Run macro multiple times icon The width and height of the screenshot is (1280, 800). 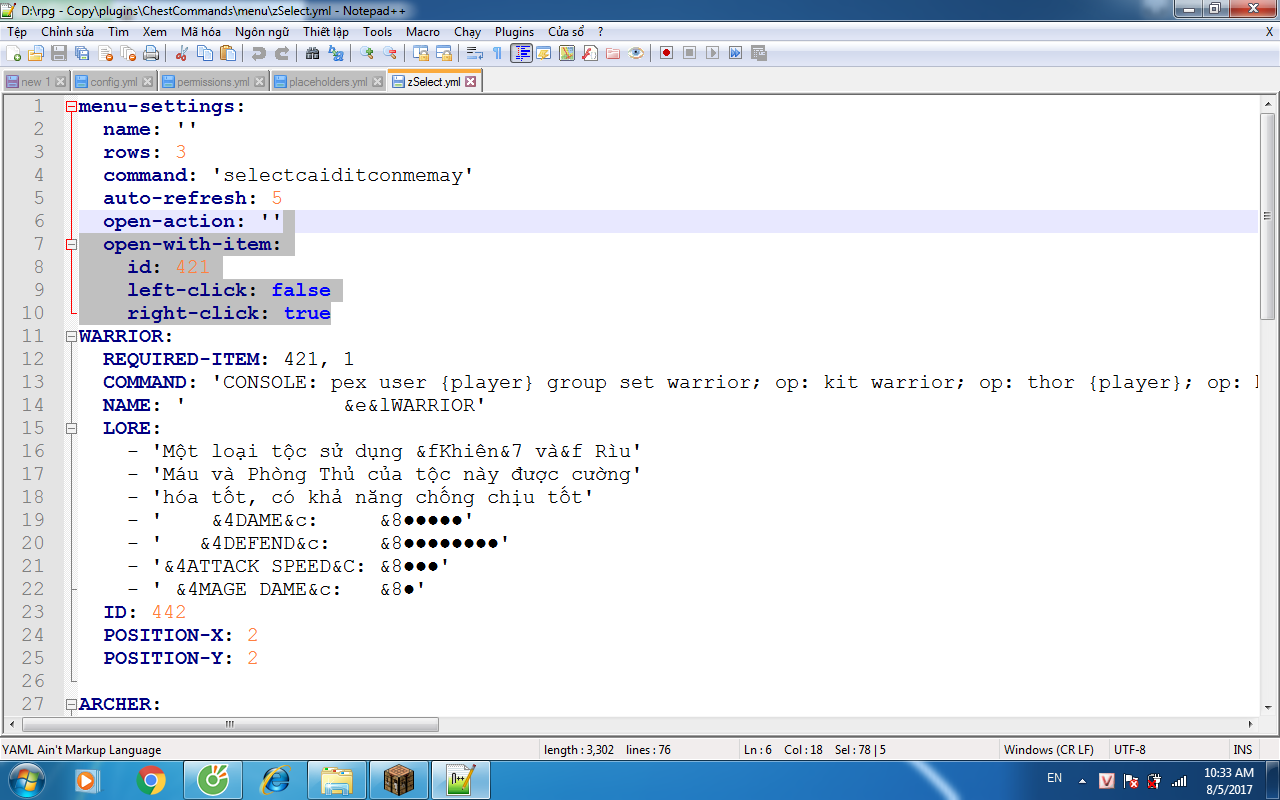[736, 53]
